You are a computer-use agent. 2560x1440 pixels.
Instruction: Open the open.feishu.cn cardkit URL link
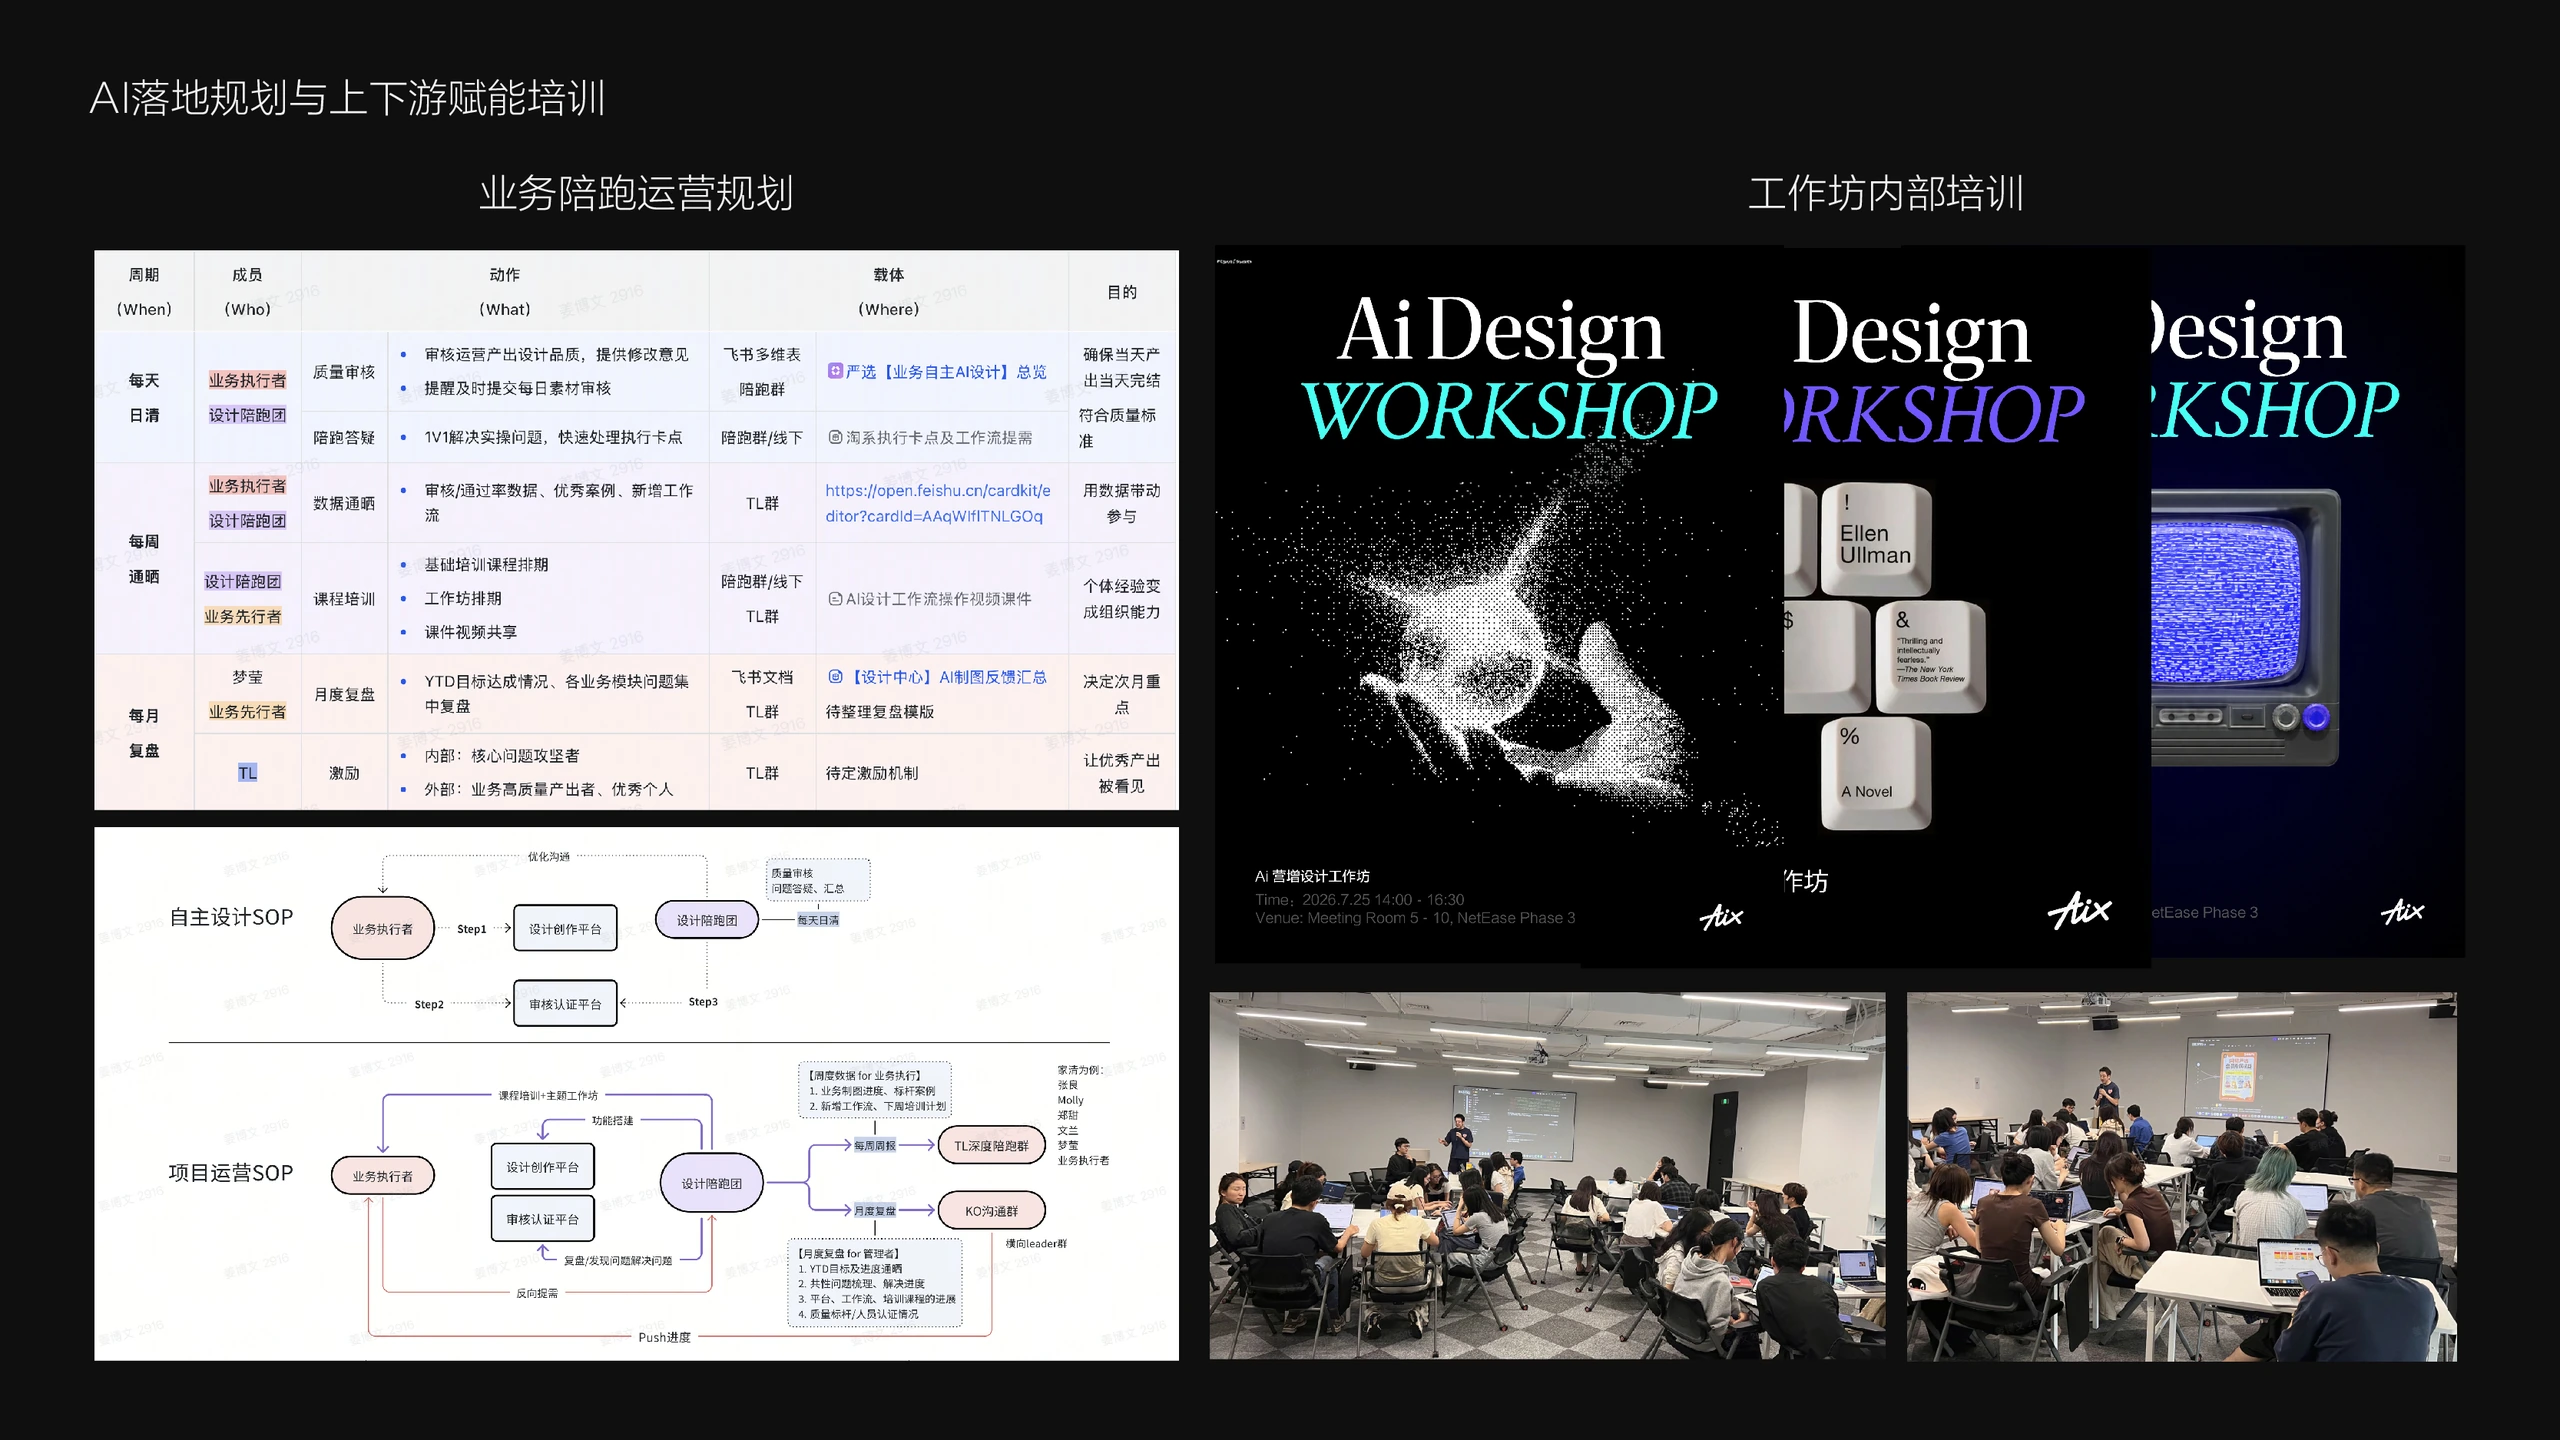[x=938, y=503]
